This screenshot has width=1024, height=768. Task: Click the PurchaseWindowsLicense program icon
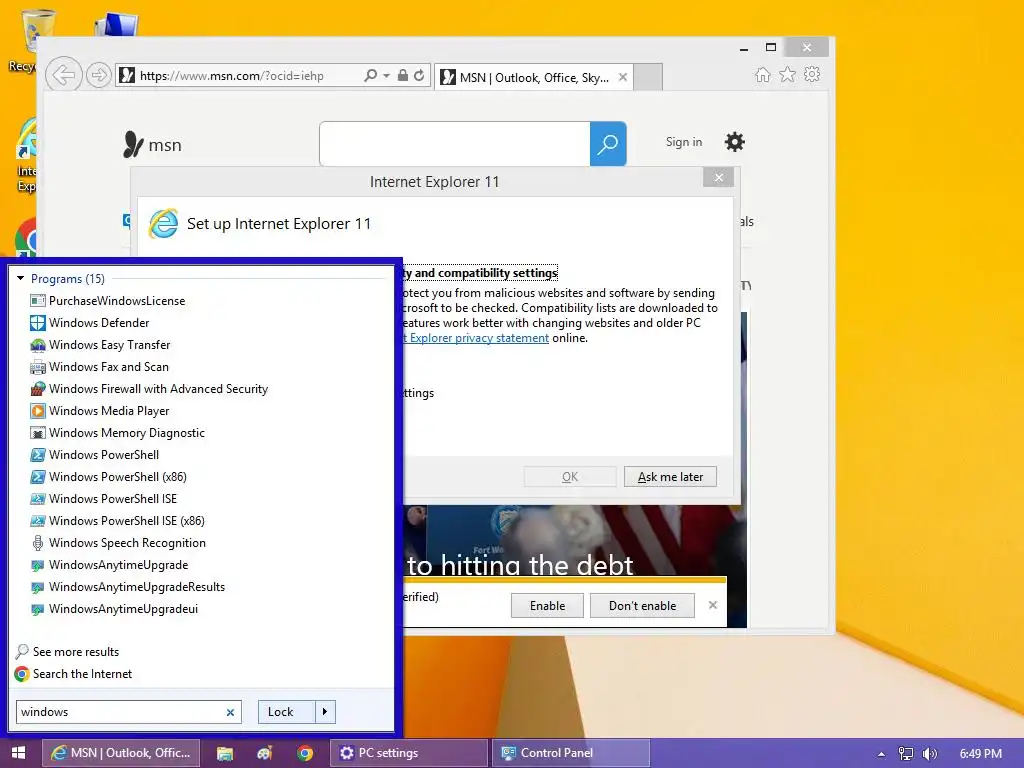pyautogui.click(x=38, y=301)
